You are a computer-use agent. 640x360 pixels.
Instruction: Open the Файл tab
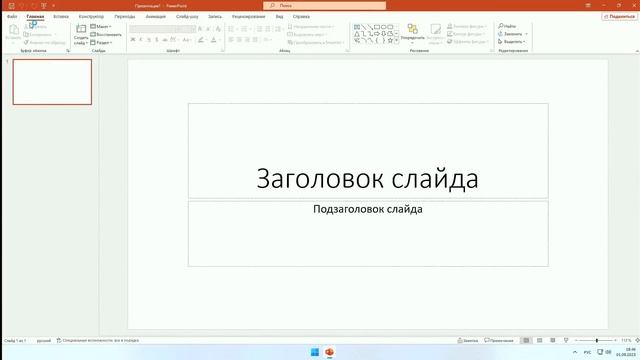click(x=12, y=17)
